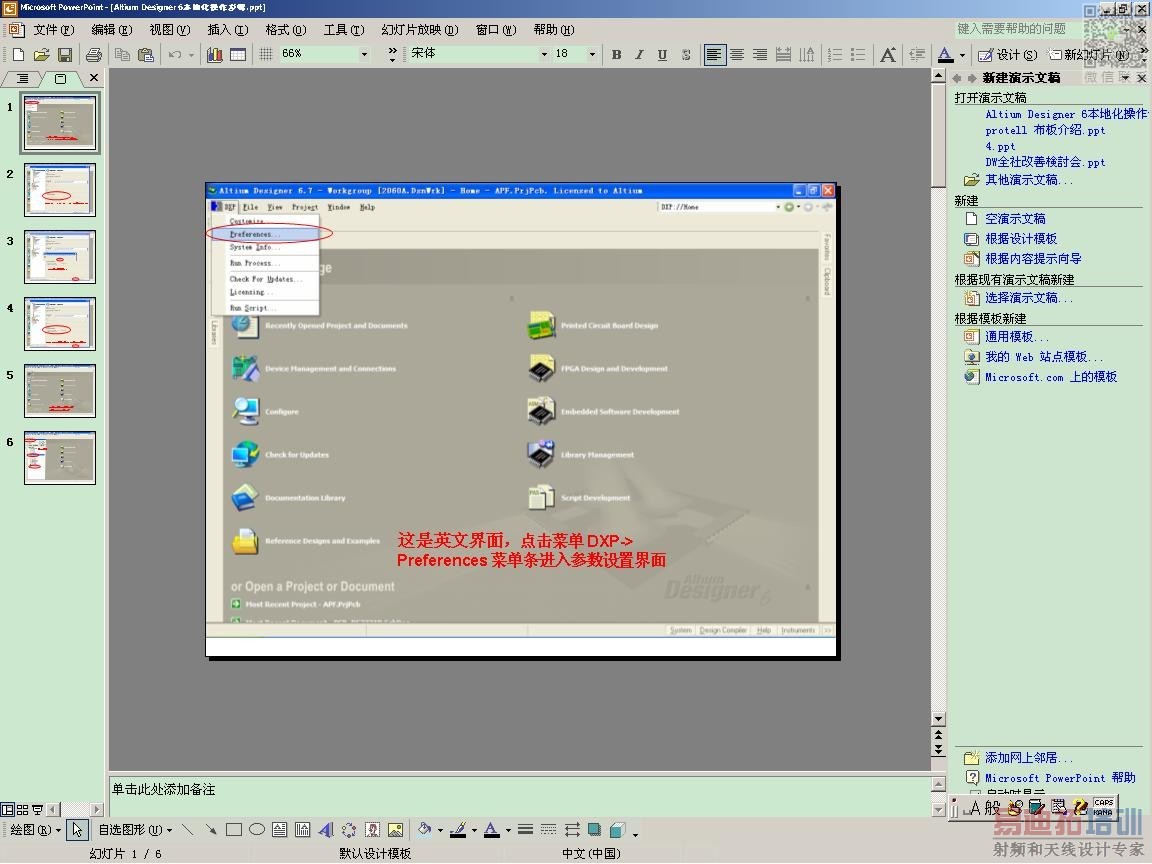
Task: Toggle bold formatting
Action: (616, 55)
